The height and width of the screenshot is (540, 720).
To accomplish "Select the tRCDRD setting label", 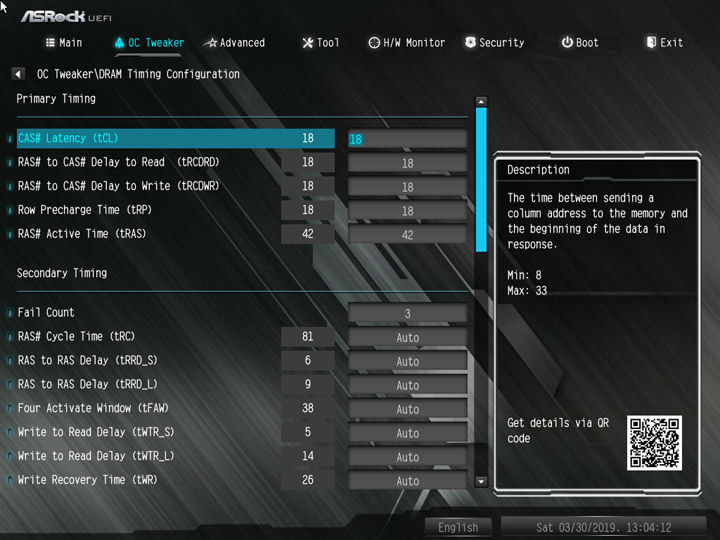I will click(x=118, y=162).
